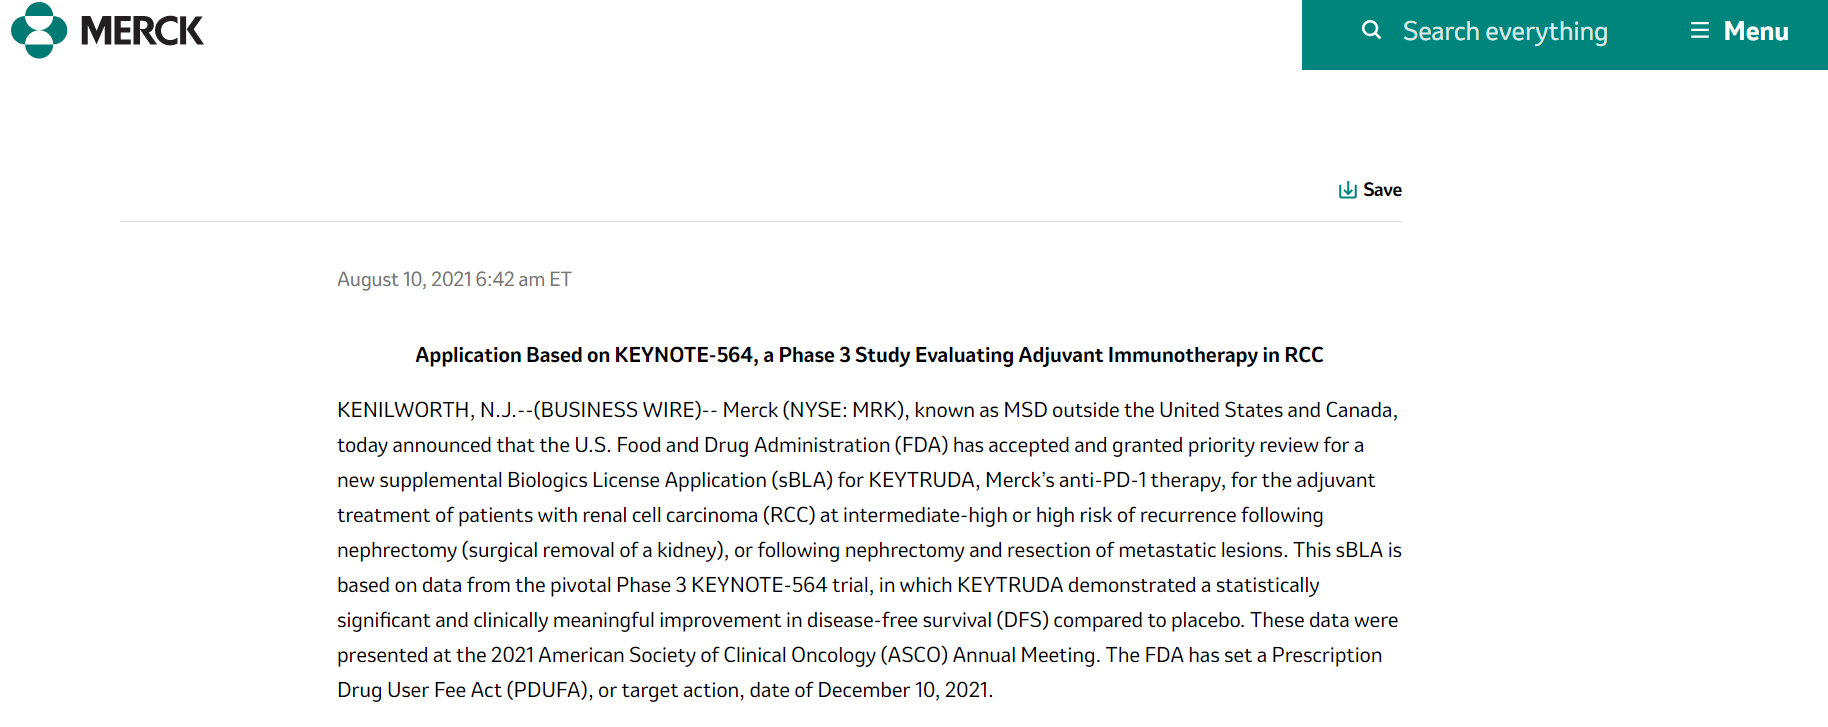Click American Society of Clinical Oncology text
1828x727 pixels.
coord(707,655)
